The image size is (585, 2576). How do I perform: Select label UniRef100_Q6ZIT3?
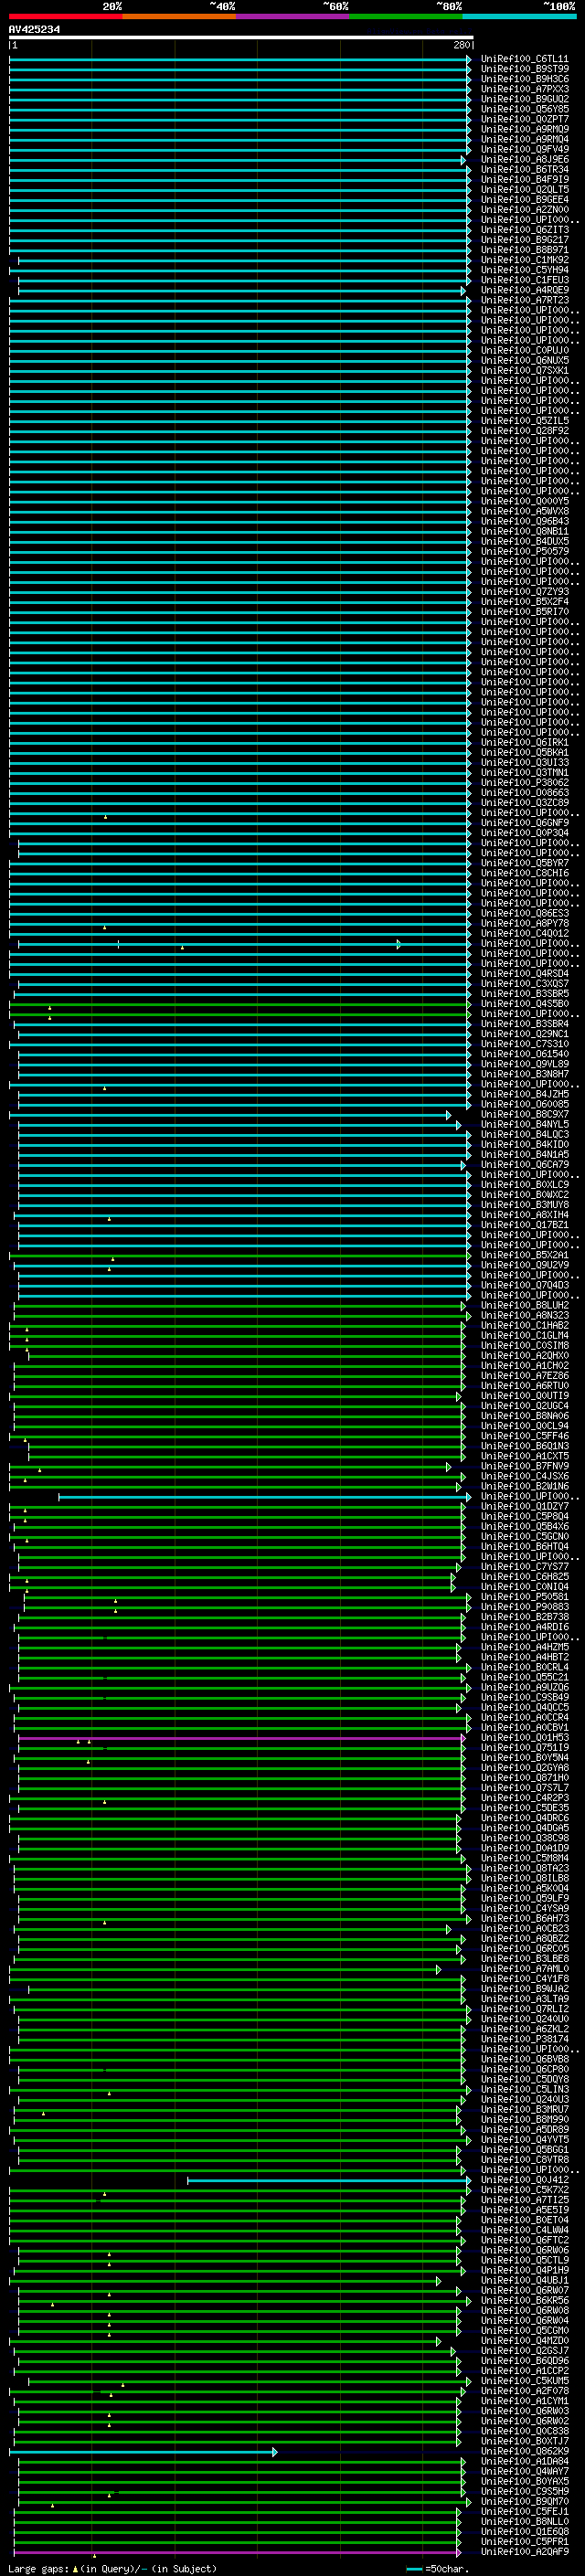pos(525,230)
